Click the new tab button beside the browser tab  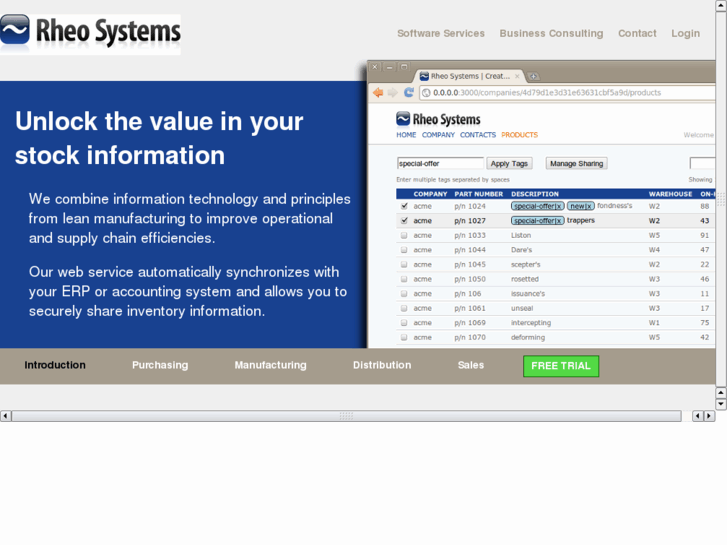tap(534, 77)
